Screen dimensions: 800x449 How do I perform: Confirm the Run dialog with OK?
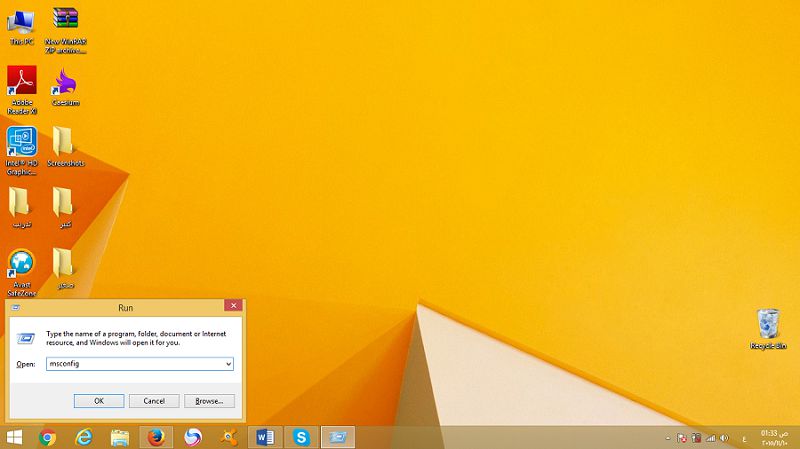coord(99,401)
